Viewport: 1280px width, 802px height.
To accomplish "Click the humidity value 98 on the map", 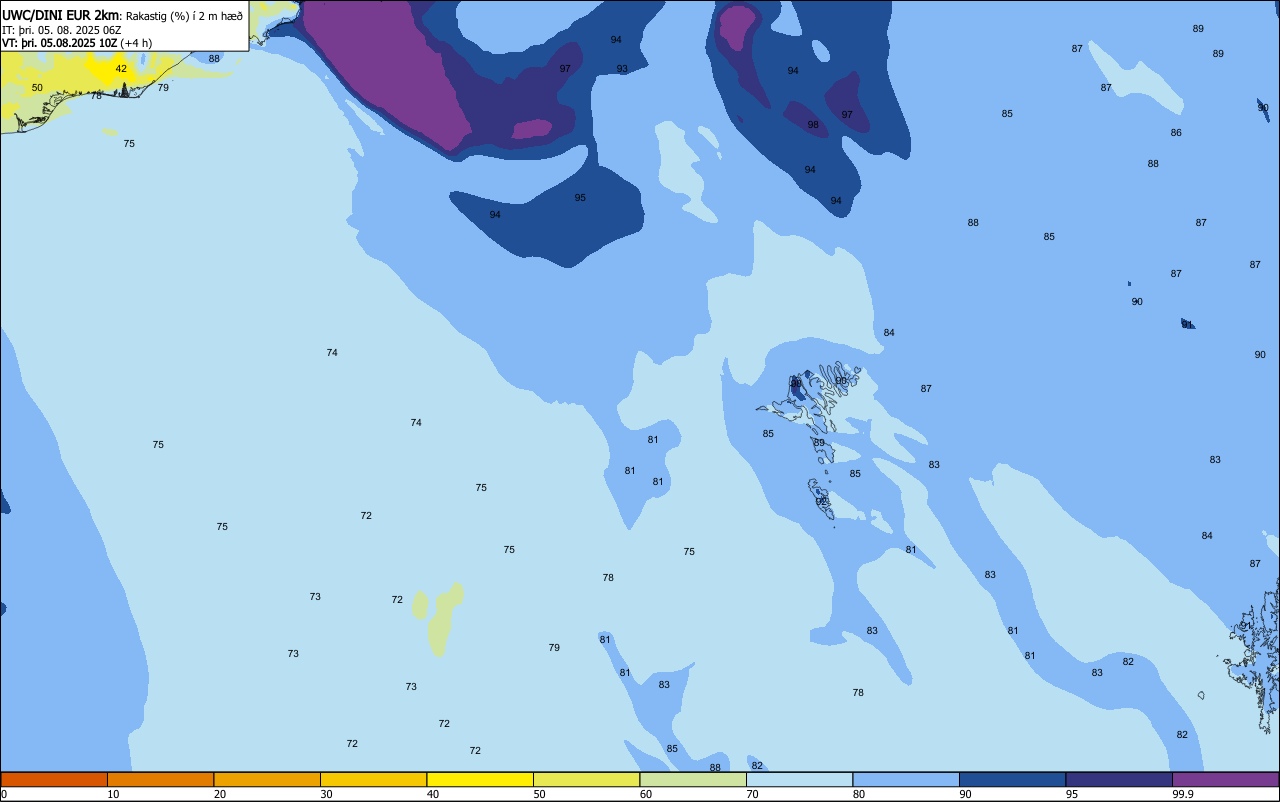I will [813, 125].
